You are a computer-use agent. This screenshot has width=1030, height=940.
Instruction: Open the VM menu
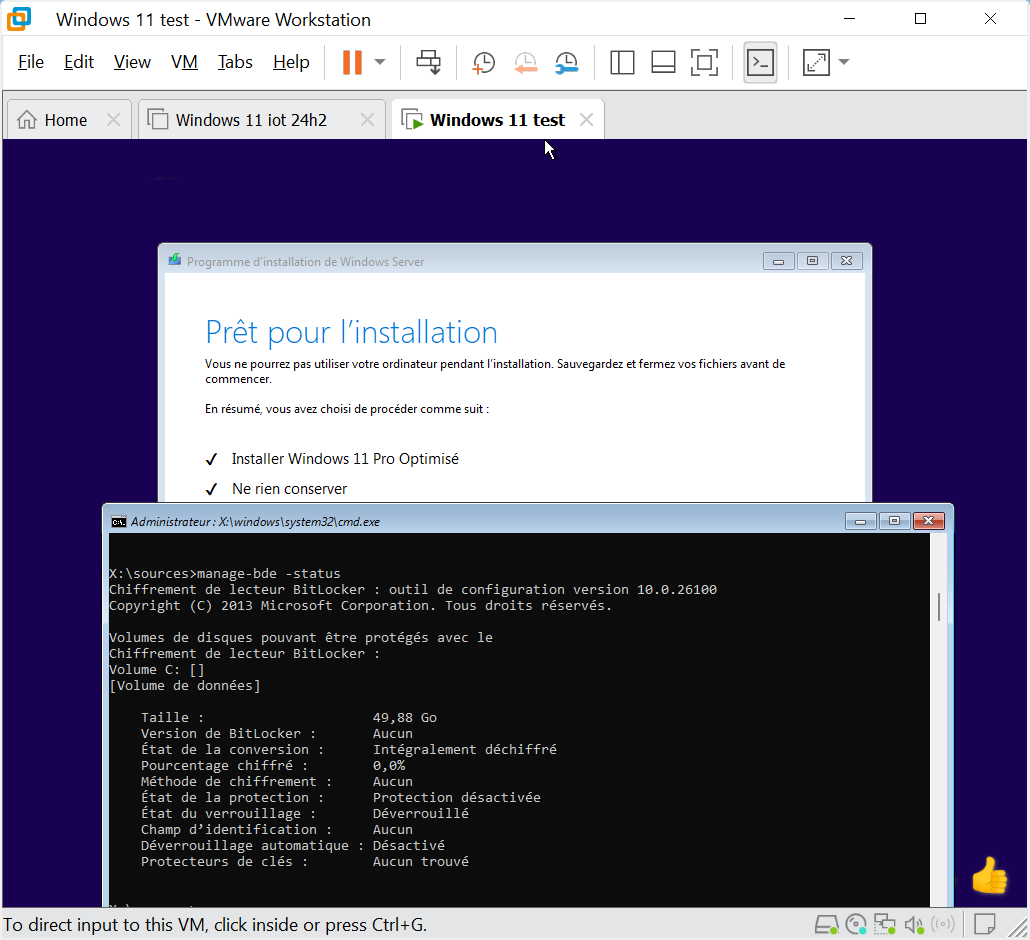(184, 62)
